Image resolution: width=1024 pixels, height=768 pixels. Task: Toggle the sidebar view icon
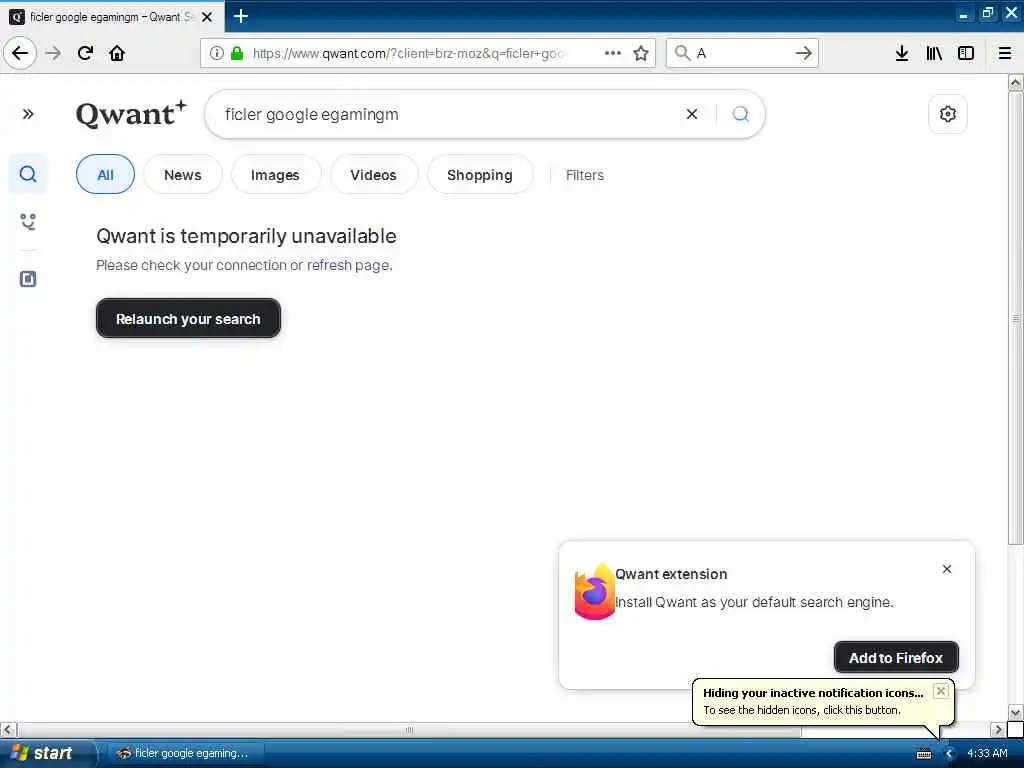pos(966,53)
